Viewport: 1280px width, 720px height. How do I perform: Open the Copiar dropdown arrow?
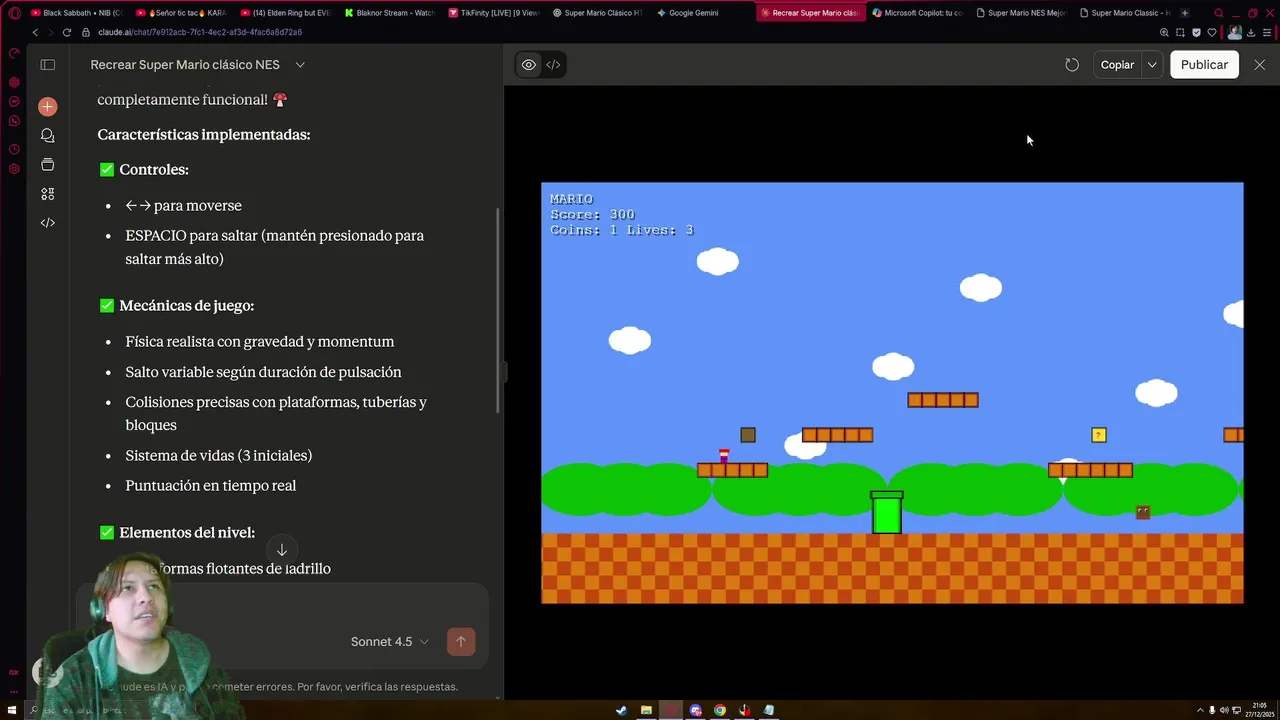(x=1152, y=65)
